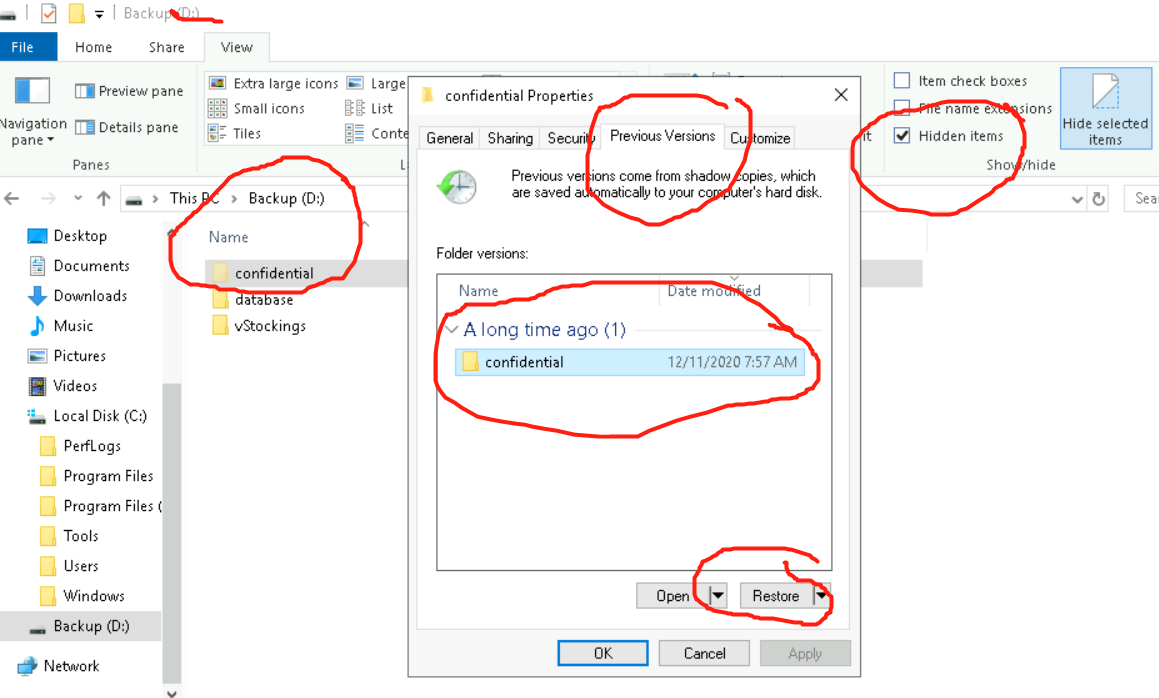This screenshot has width=1159, height=698.
Task: Open the Home ribbon tab
Action: (x=93, y=47)
